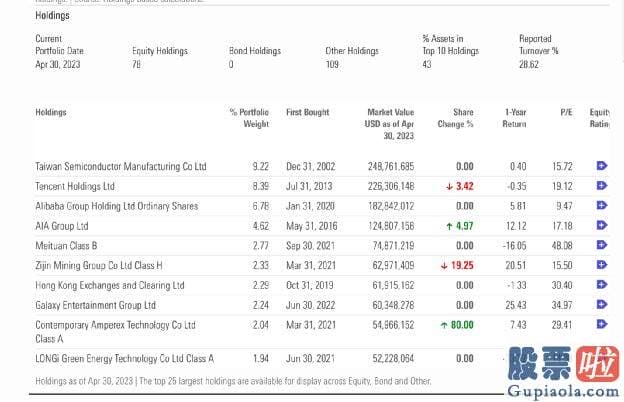Select Bond Holdings count 0
Viewport: 624px width, 402px height.
pos(231,64)
